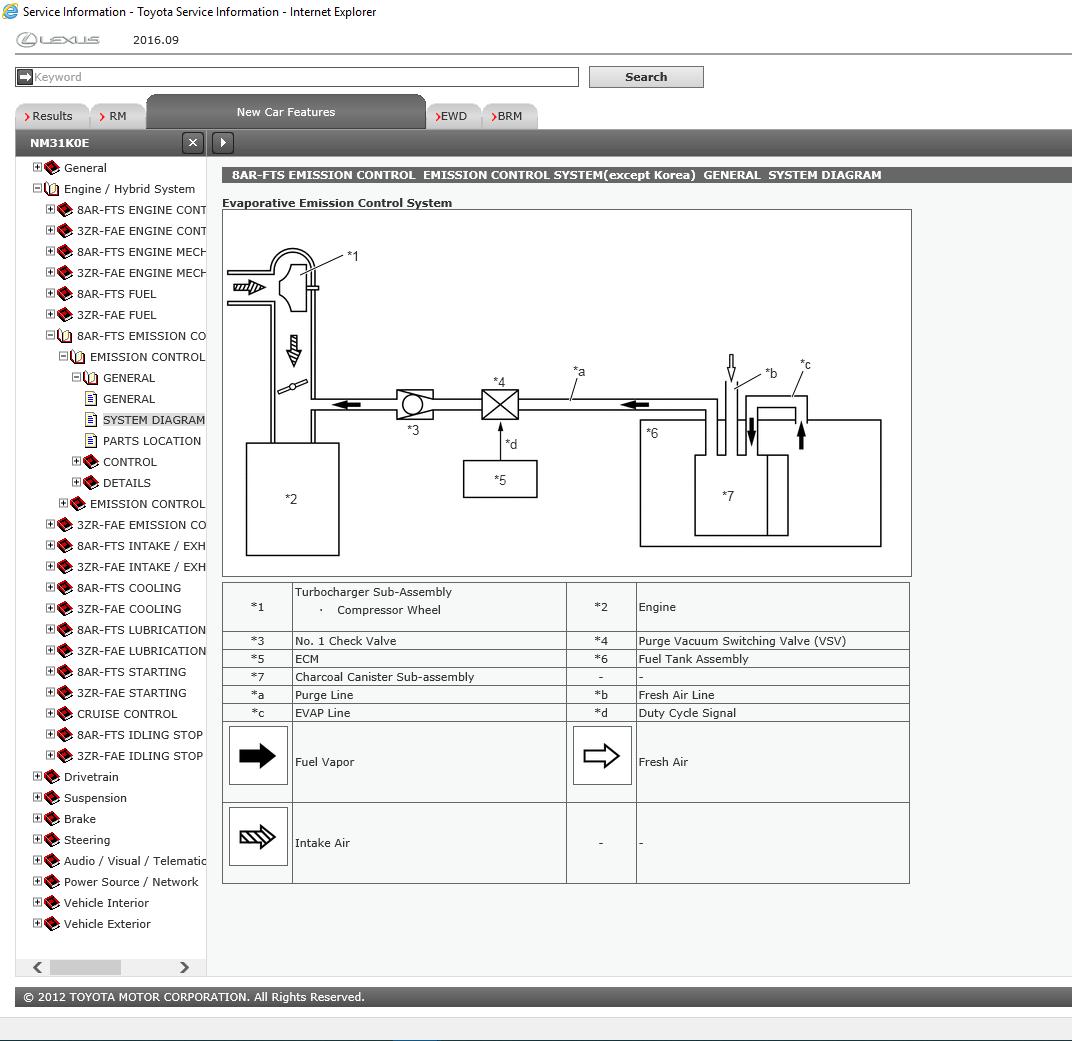Expand the 8AR-FTS COOLING node

click(x=51, y=587)
